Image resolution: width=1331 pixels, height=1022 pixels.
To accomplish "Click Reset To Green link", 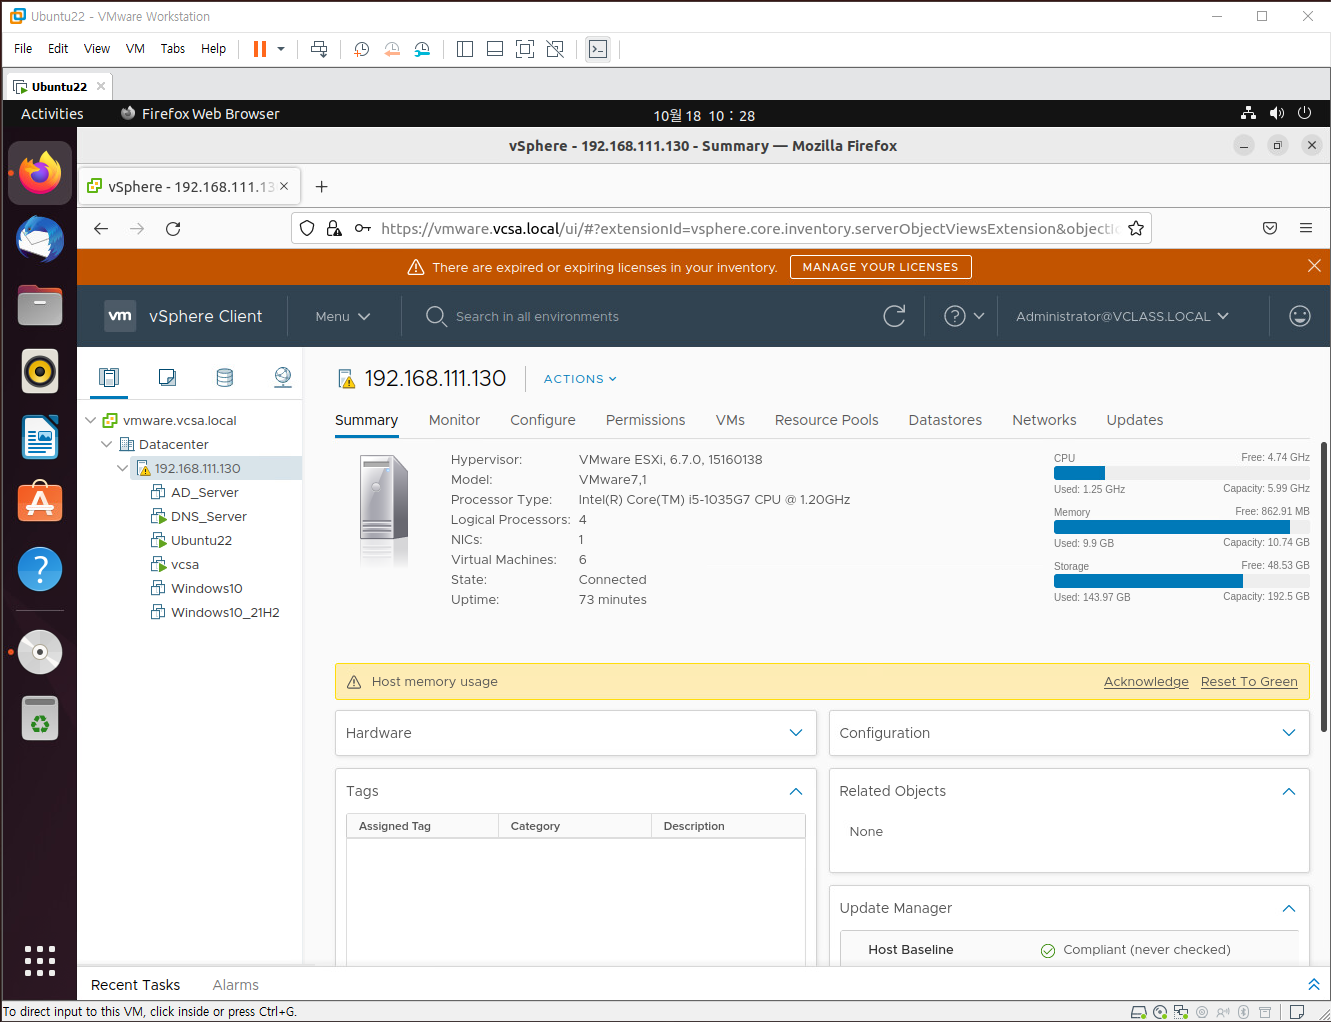I will point(1249,682).
